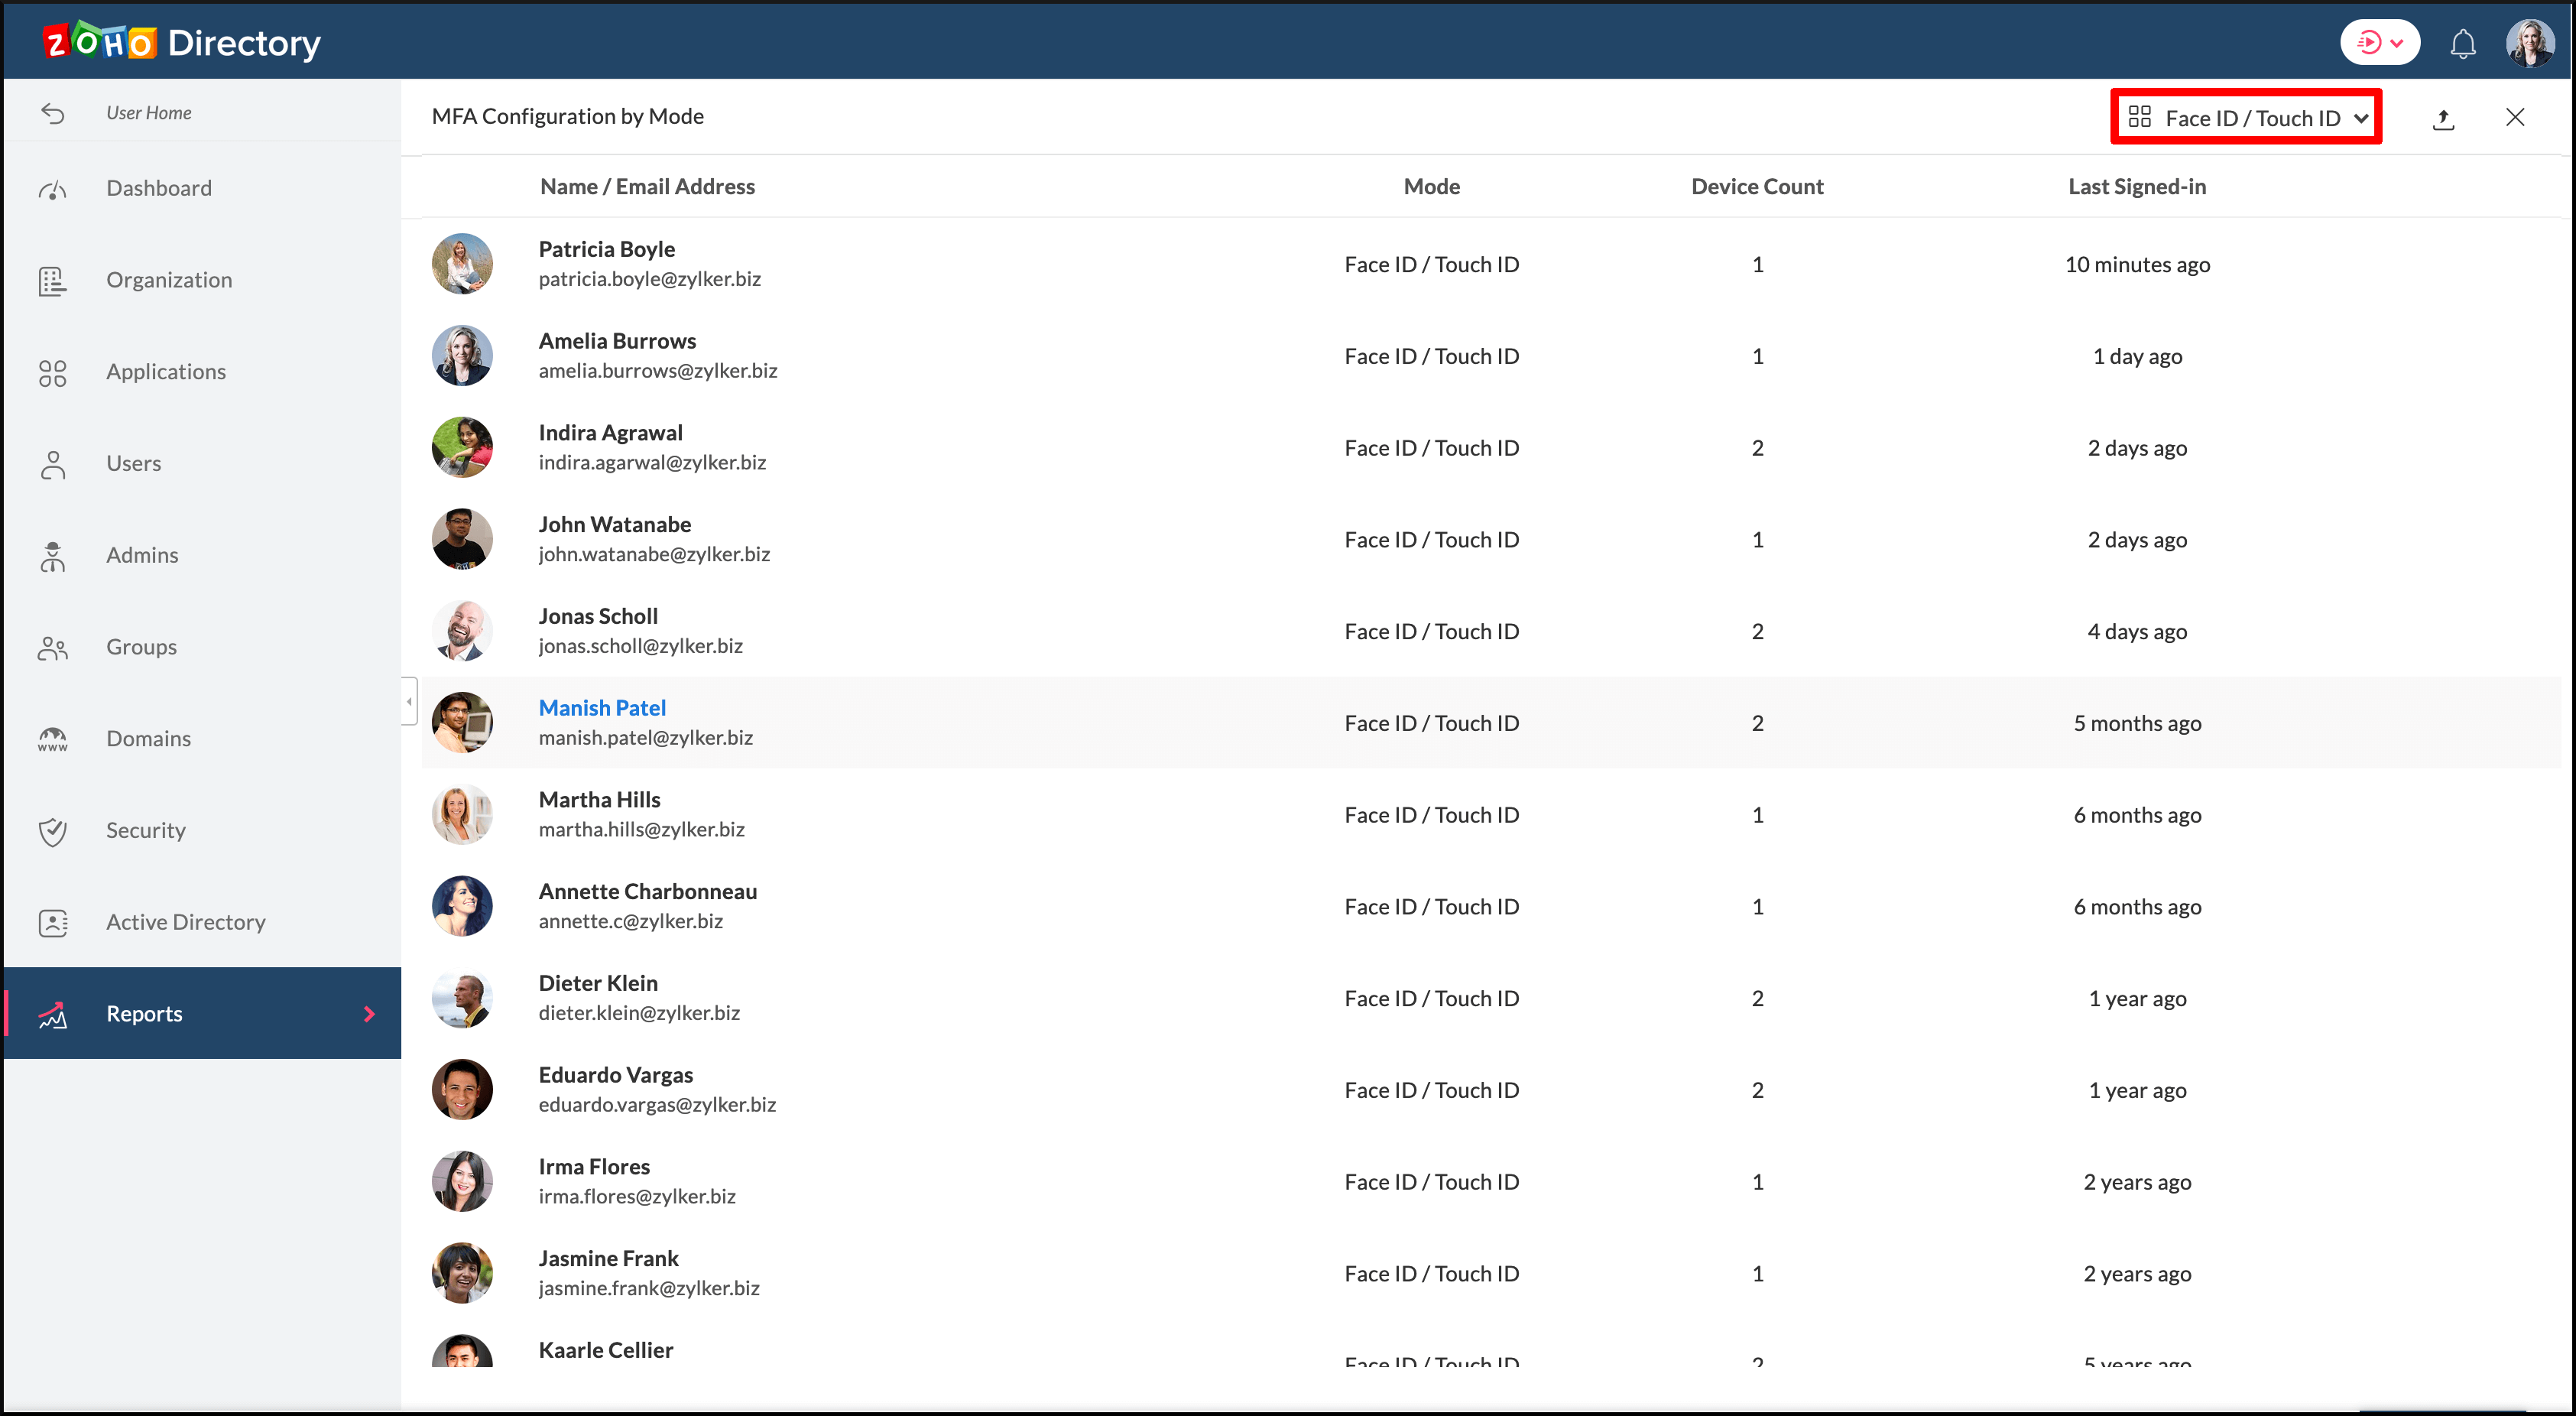This screenshot has width=2576, height=1416.
Task: Open the Organization section
Action: pos(169,281)
